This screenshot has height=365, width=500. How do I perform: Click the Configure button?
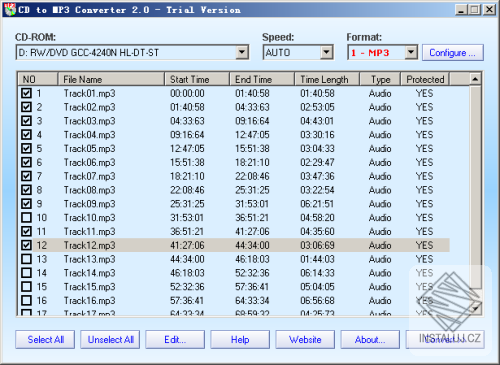453,53
